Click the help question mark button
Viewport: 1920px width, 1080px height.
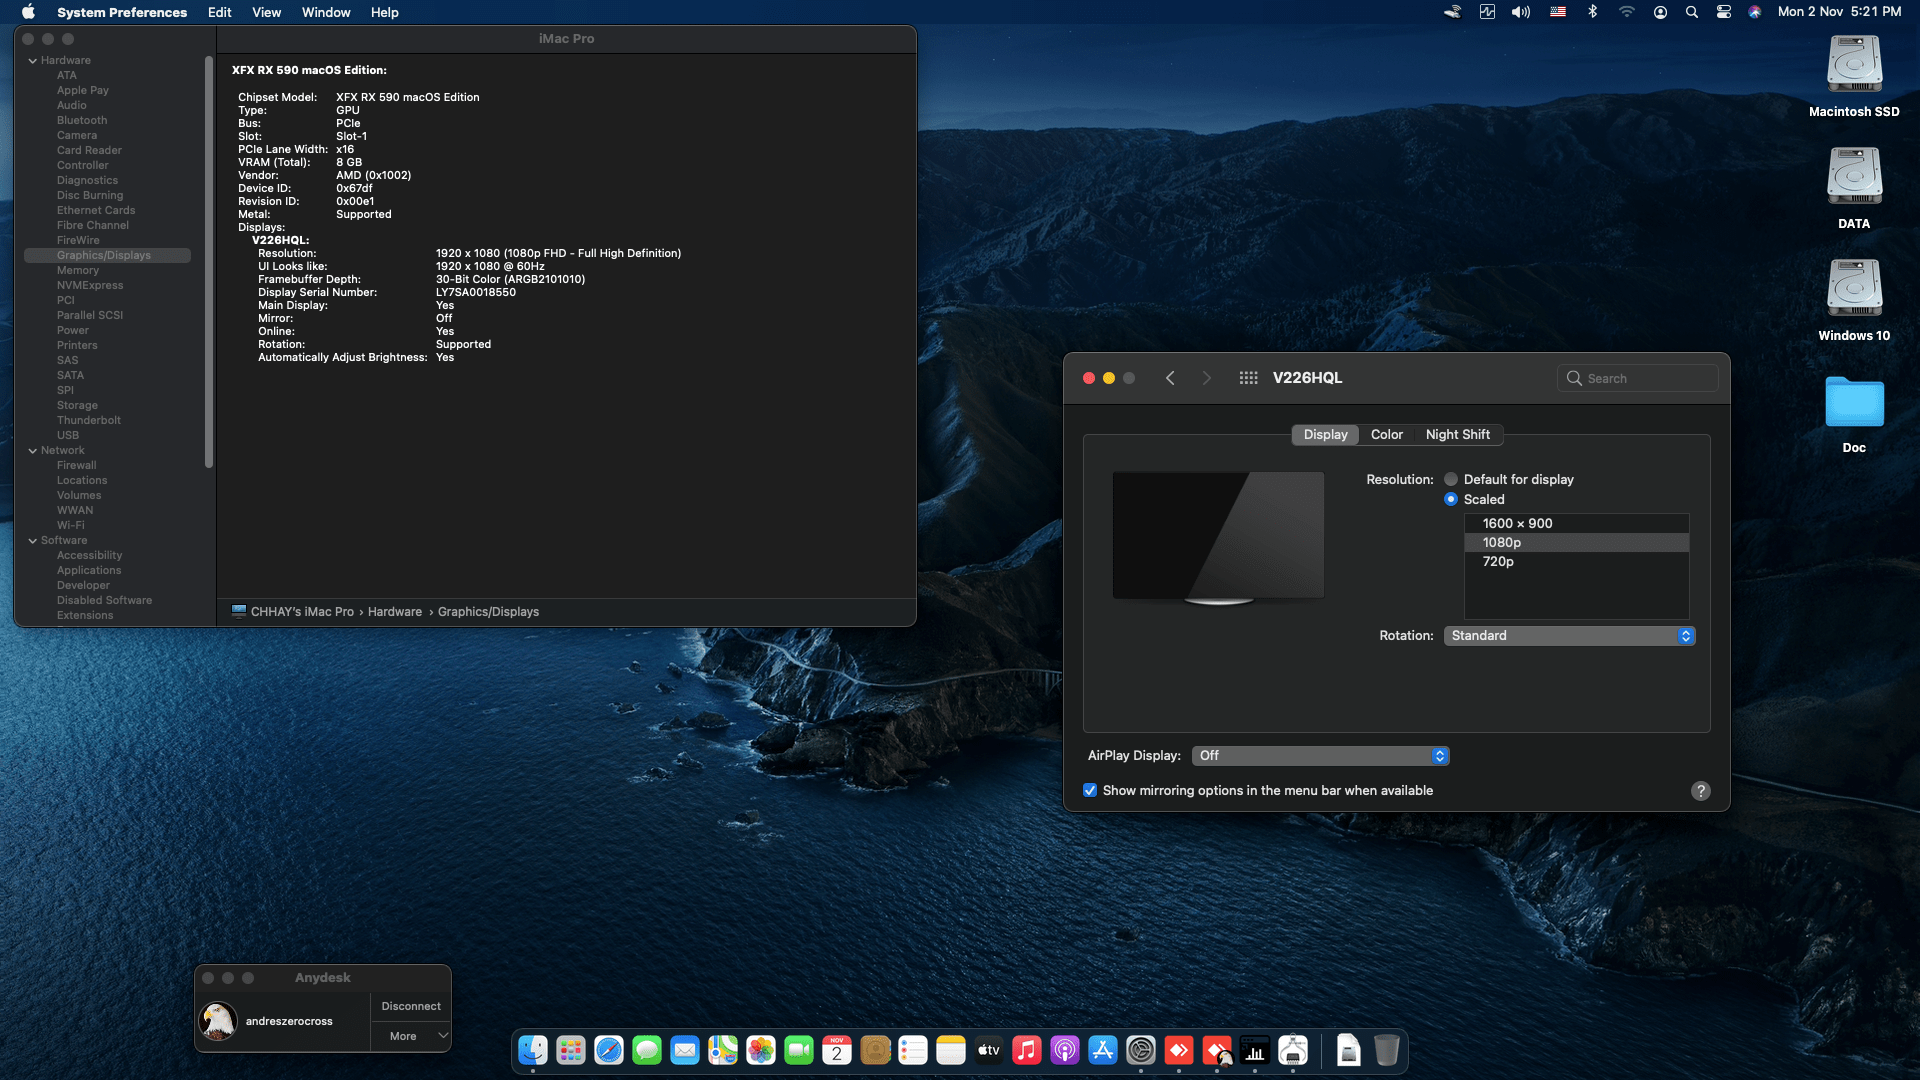[1701, 790]
